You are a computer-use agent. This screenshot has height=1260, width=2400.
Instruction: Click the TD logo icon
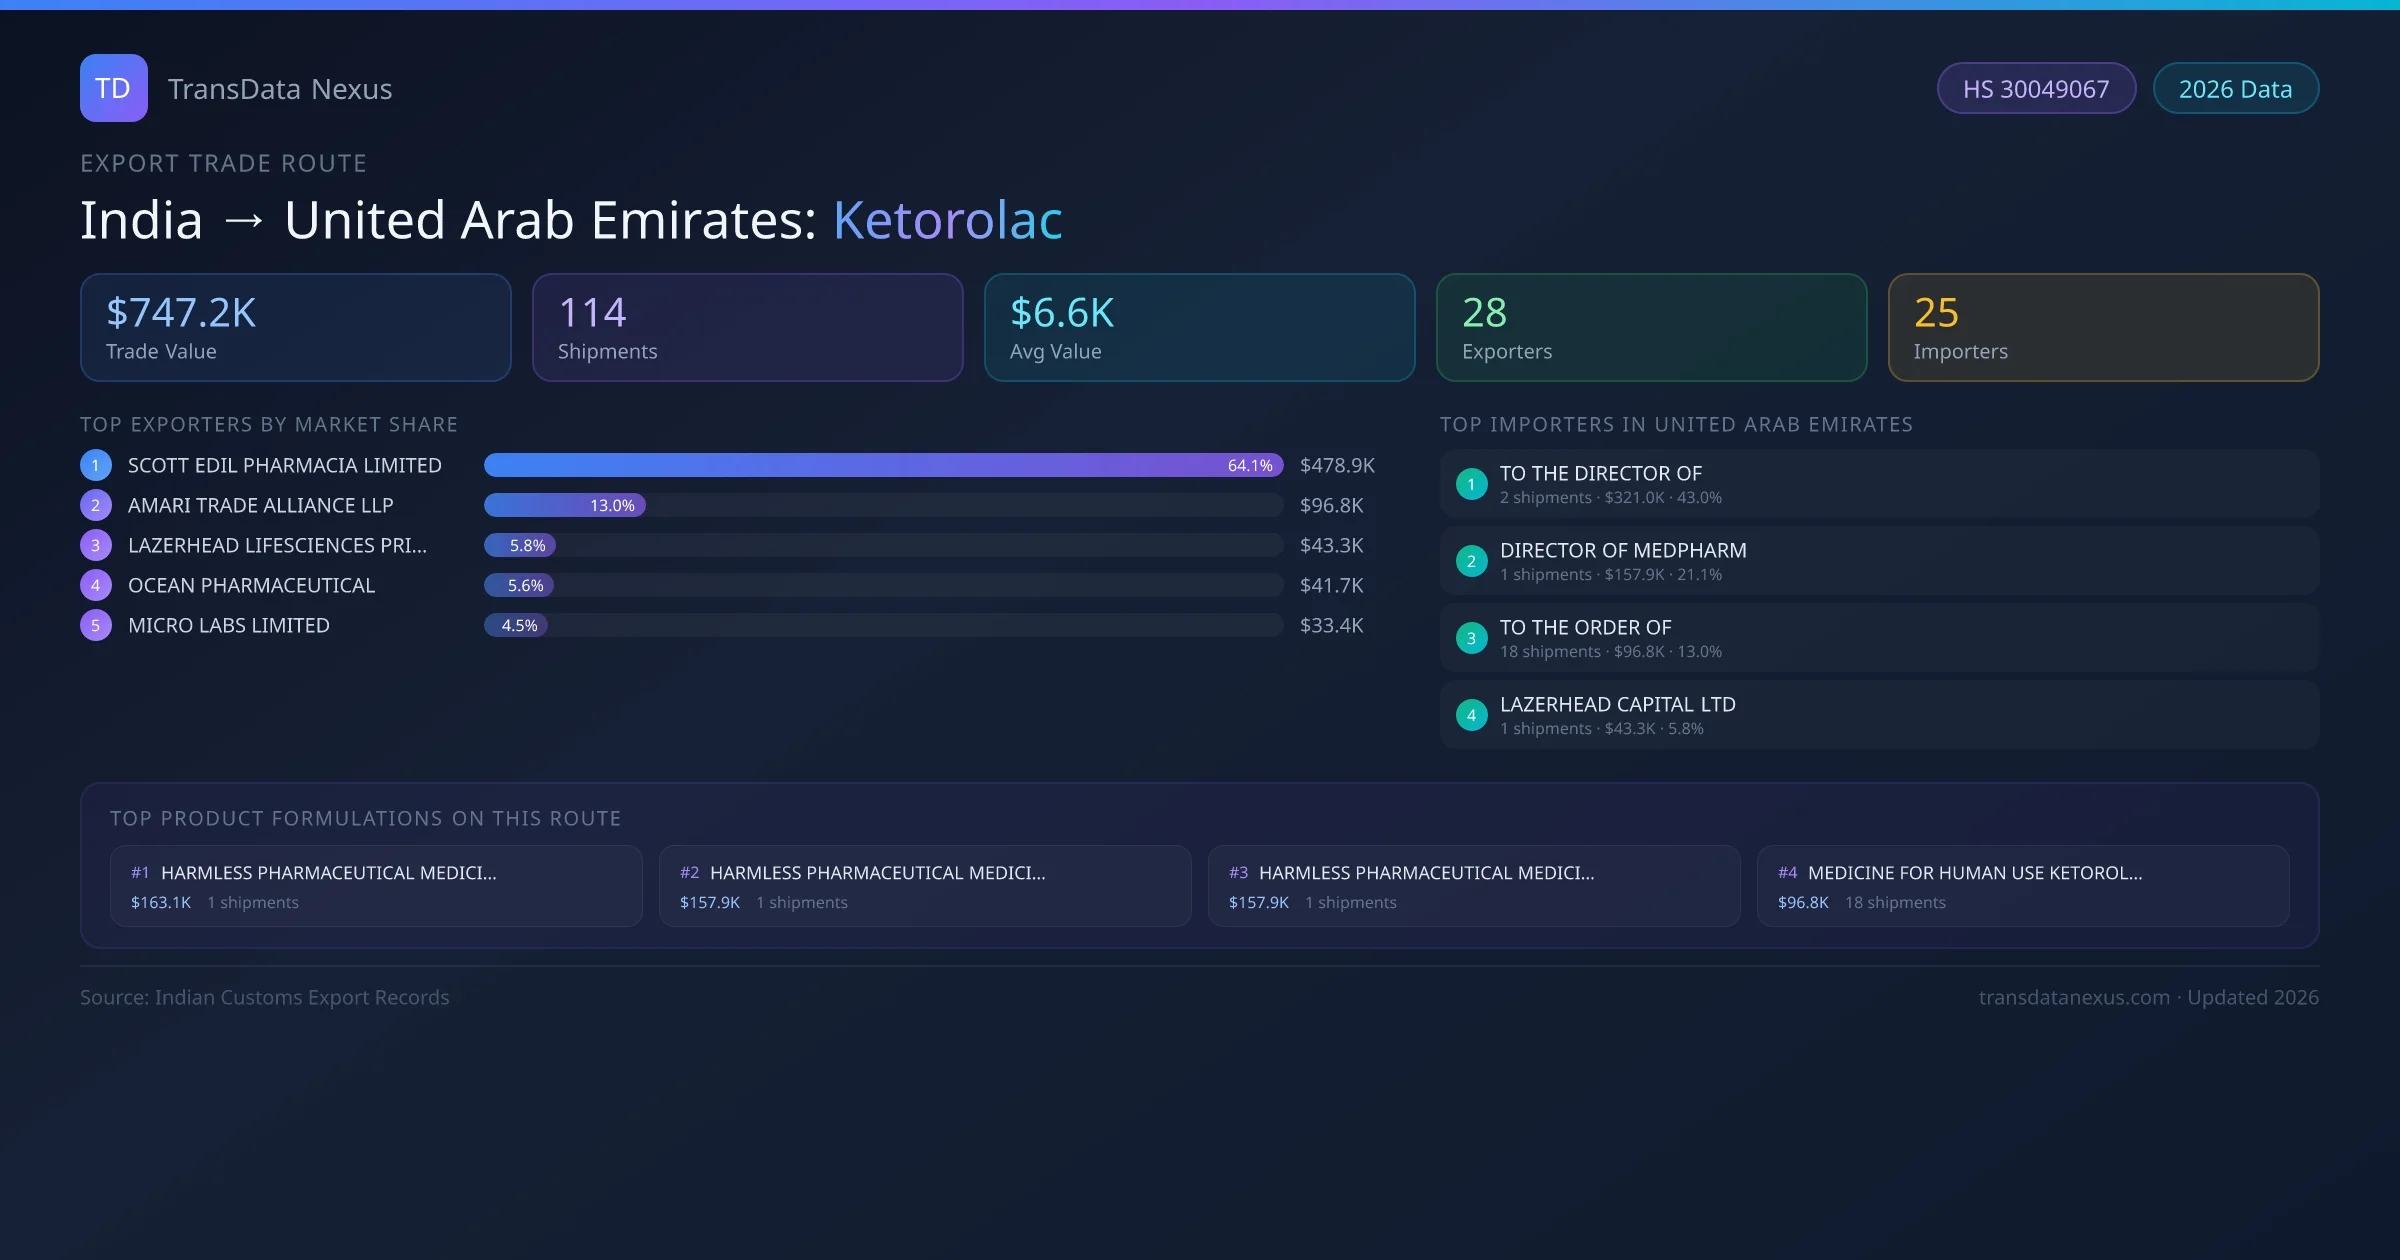click(113, 88)
